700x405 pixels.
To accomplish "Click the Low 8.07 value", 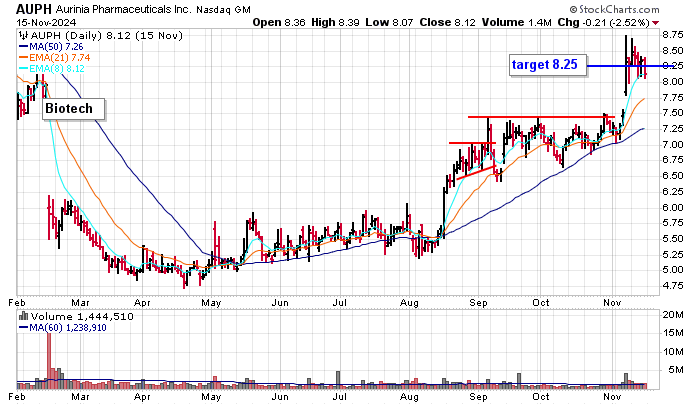I will click(389, 22).
